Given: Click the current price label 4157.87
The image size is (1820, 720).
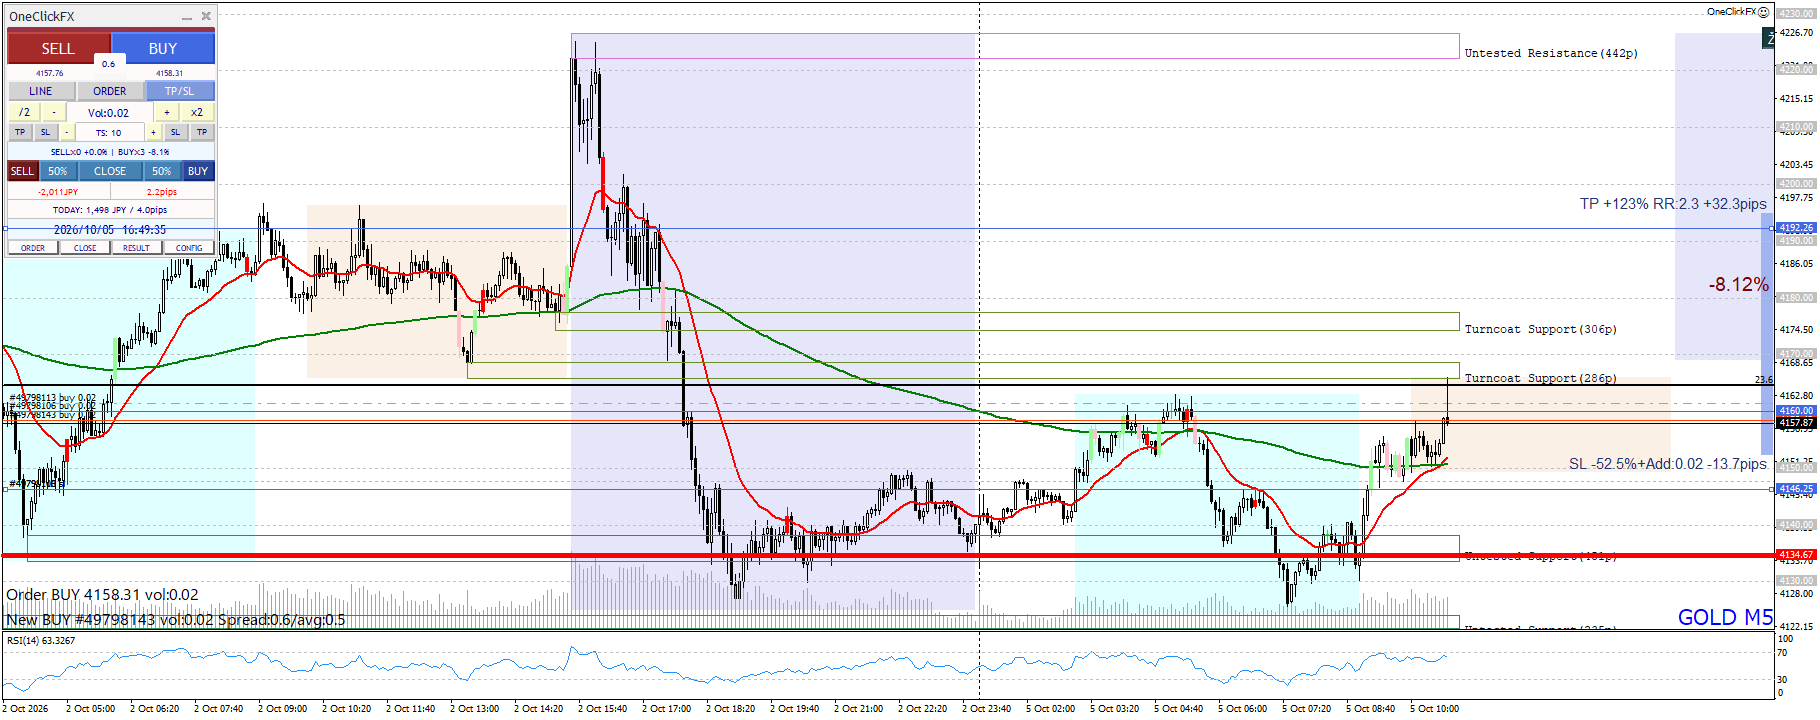Looking at the screenshot, I should [1796, 423].
